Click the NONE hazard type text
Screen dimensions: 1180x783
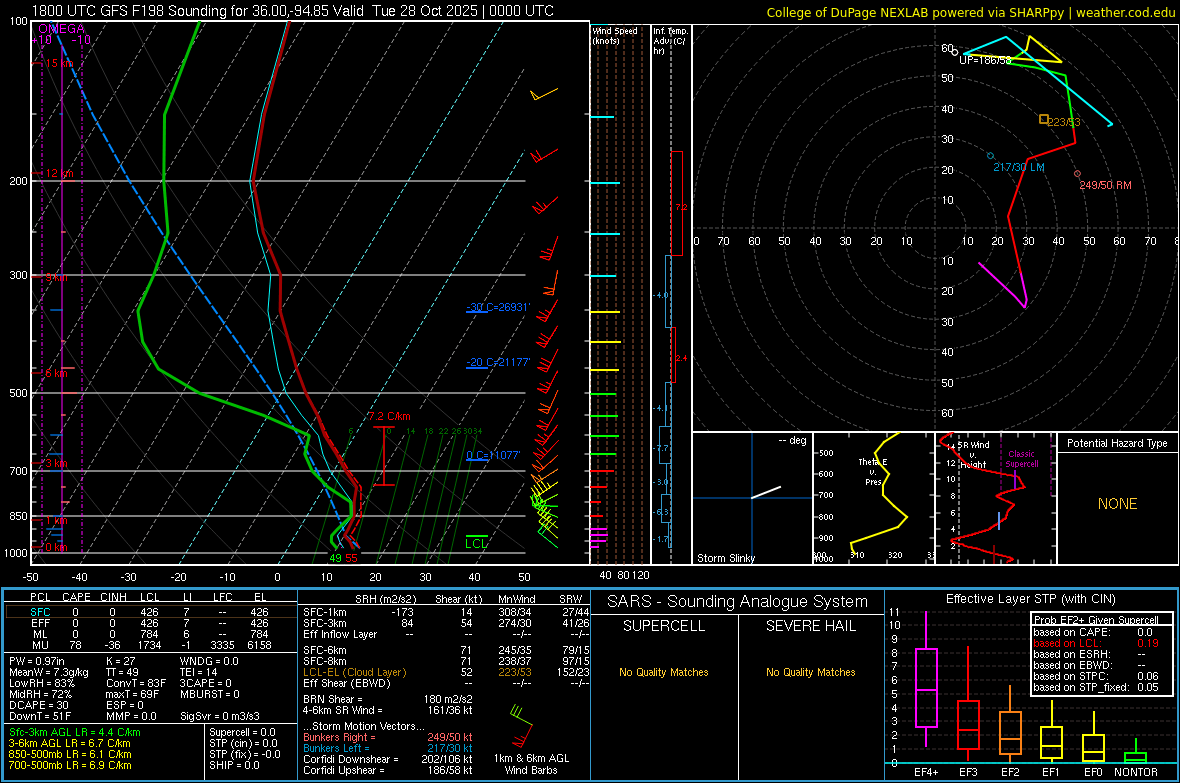[1117, 504]
